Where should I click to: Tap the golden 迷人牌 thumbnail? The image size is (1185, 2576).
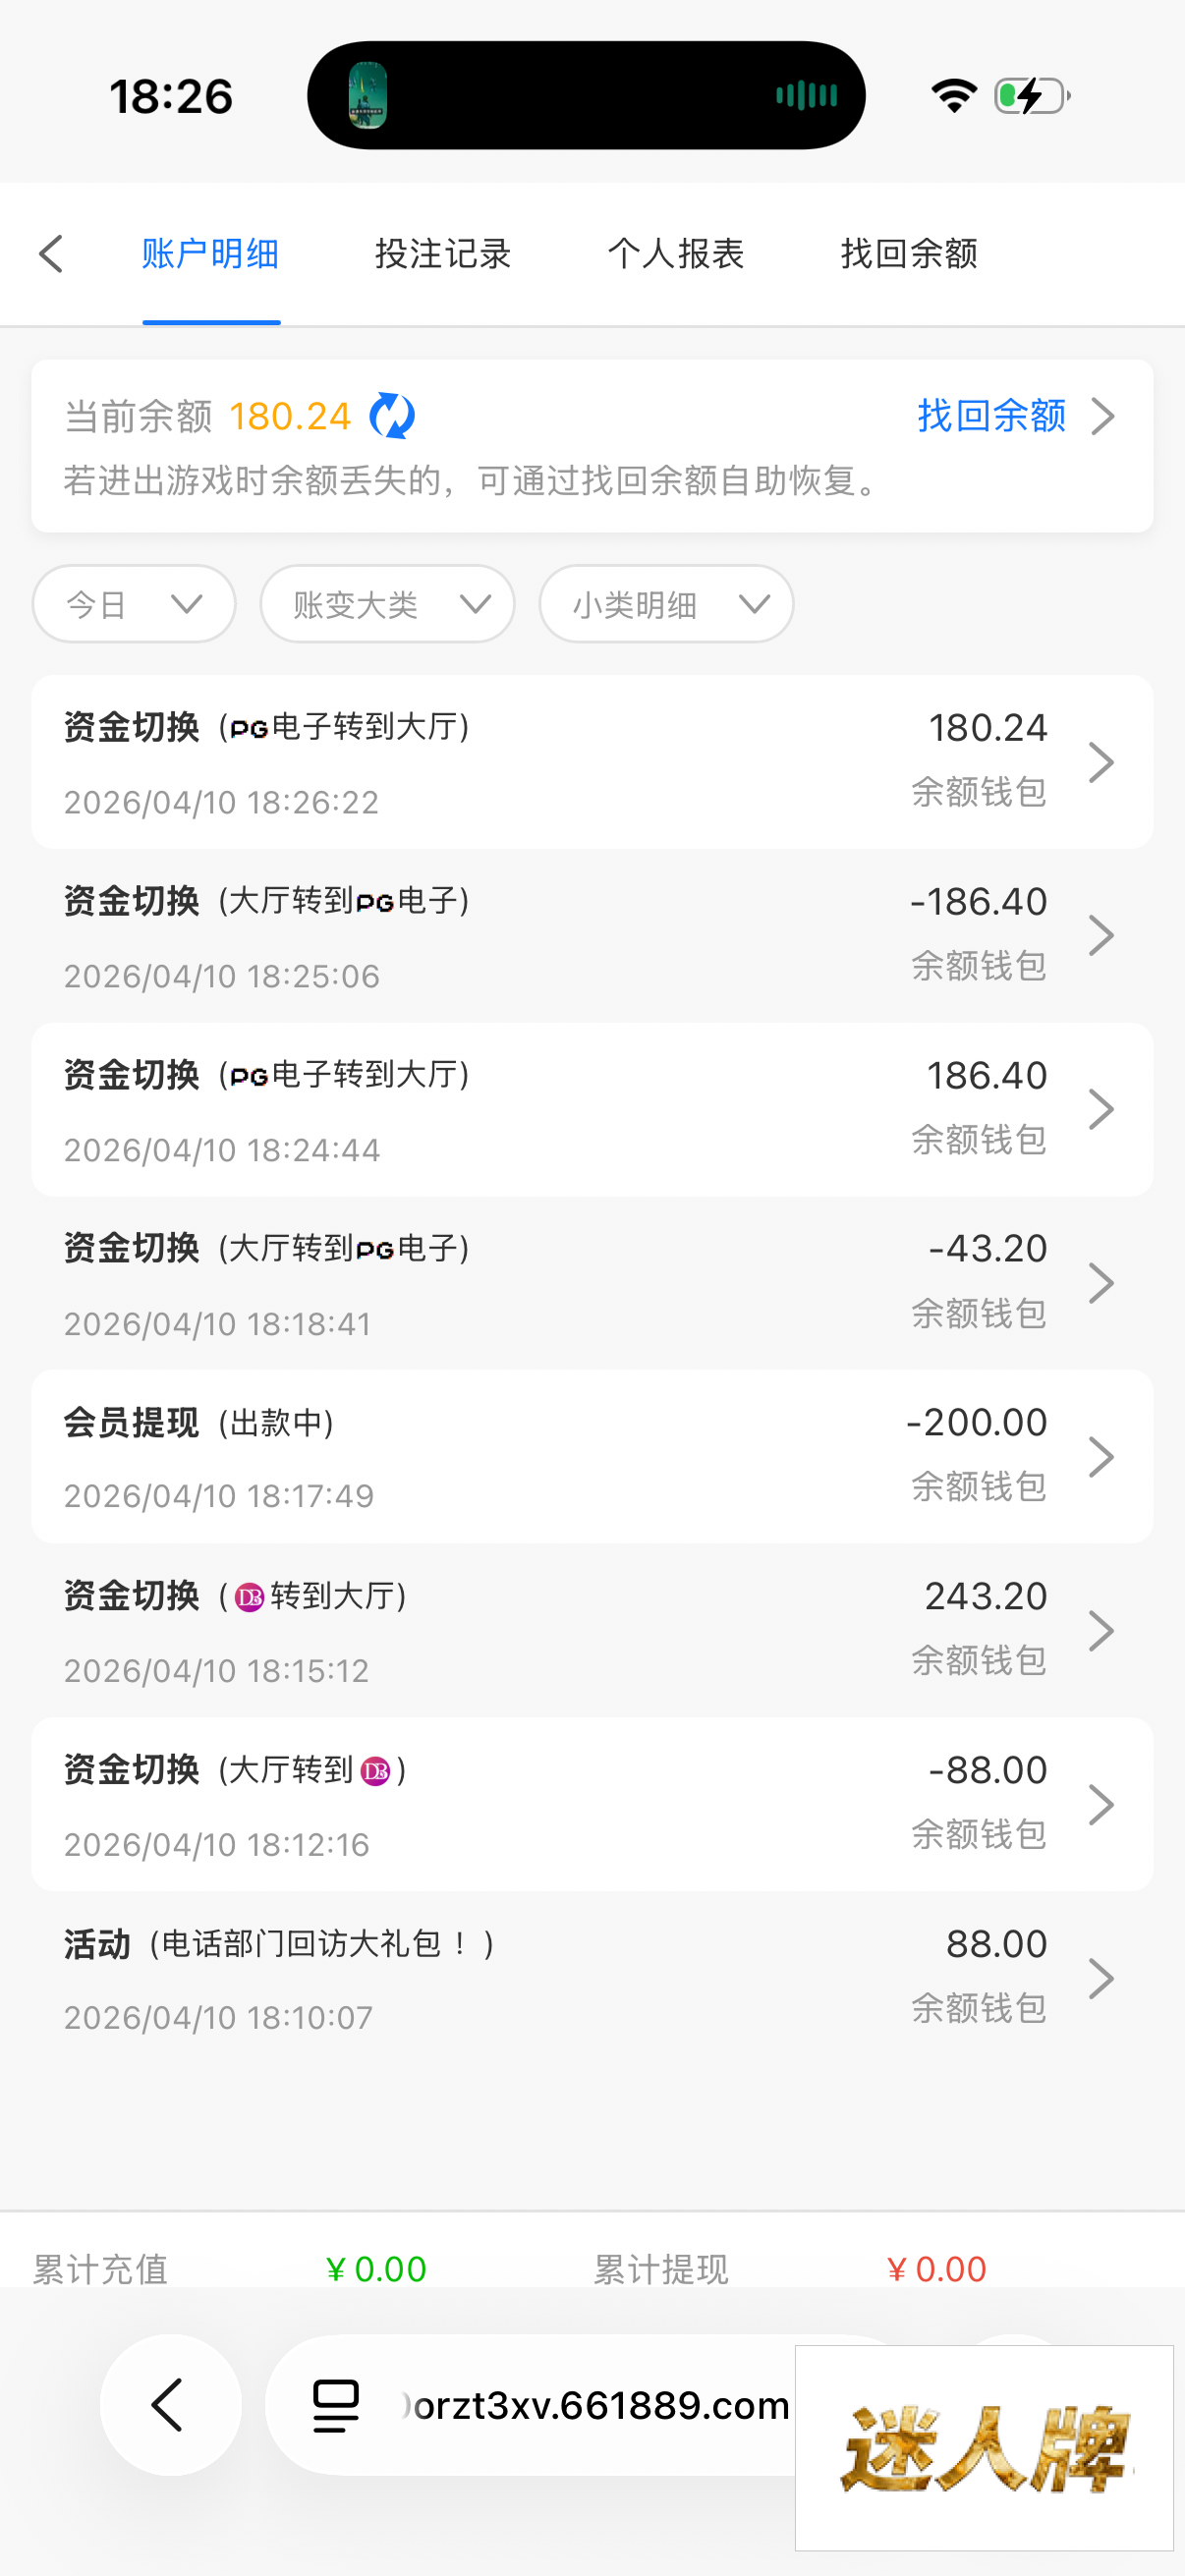[x=984, y=2447]
